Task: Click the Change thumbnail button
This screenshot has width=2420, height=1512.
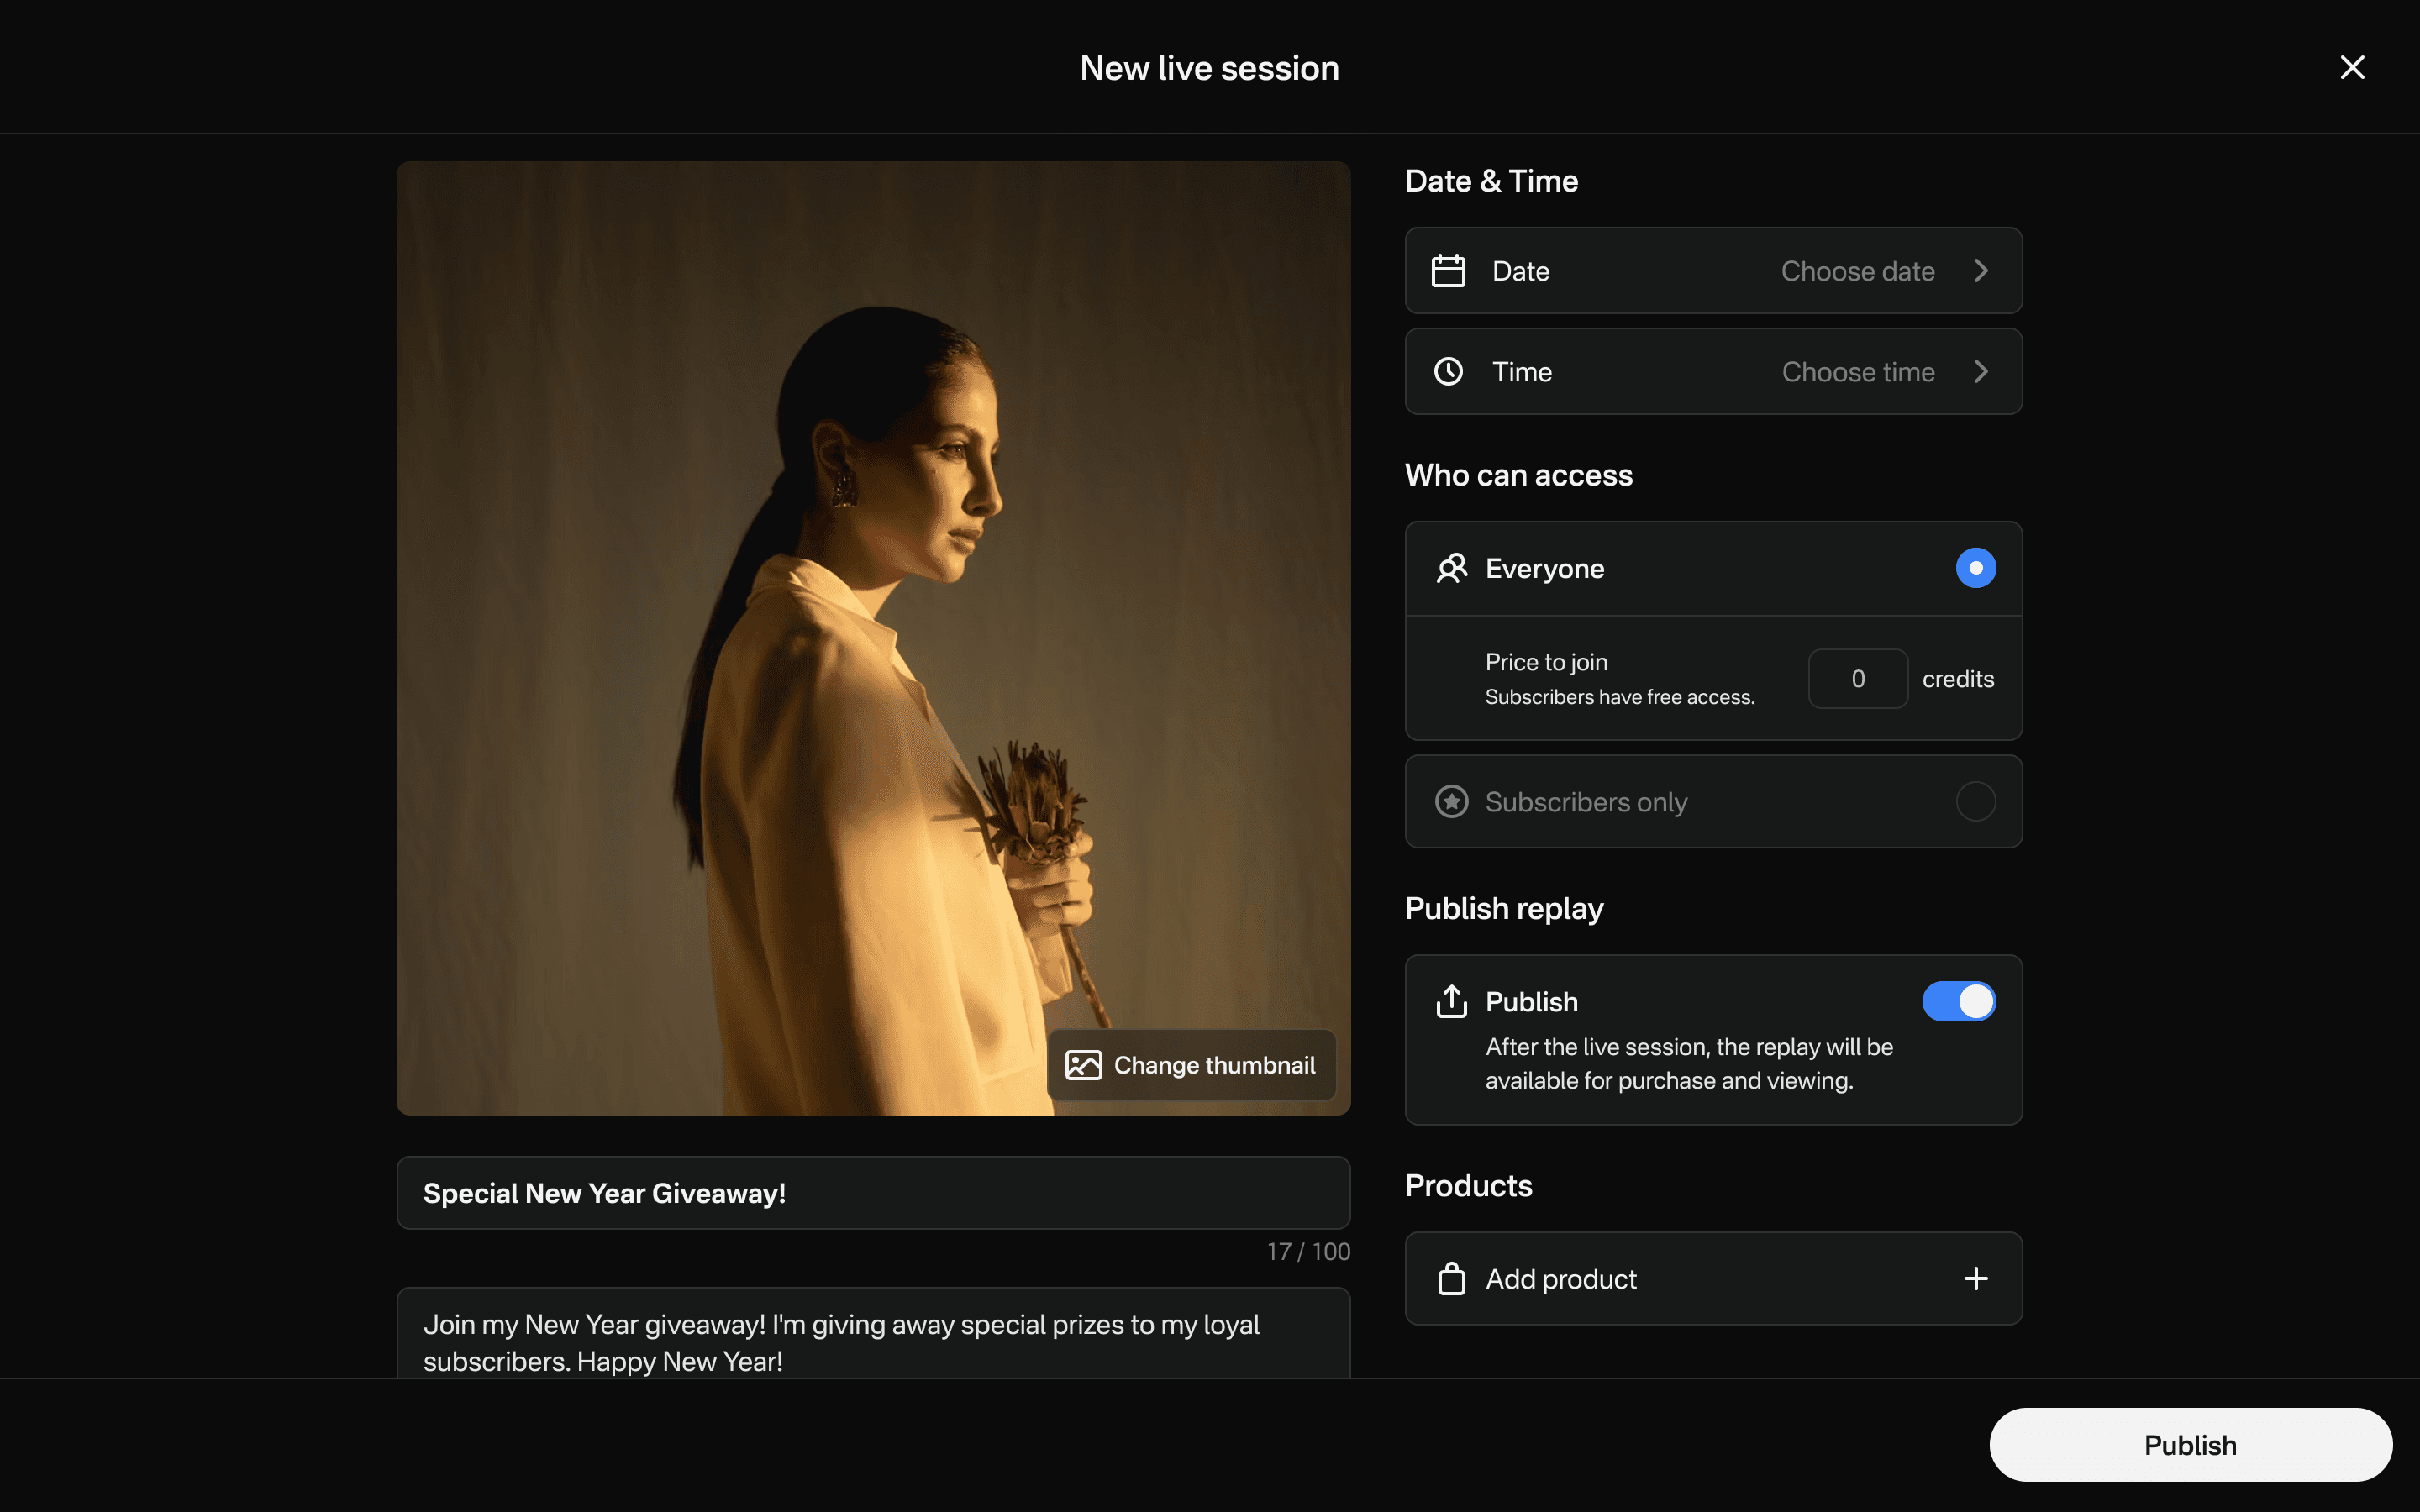Action: 1191,1065
